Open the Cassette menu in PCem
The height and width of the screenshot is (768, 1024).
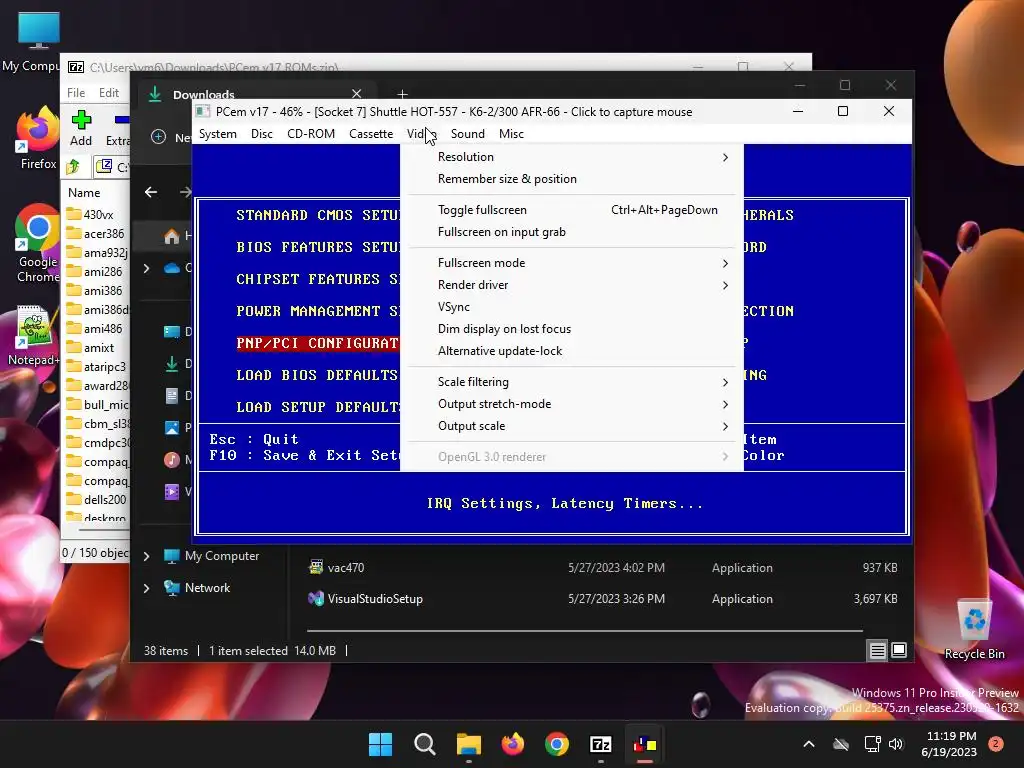pos(371,134)
